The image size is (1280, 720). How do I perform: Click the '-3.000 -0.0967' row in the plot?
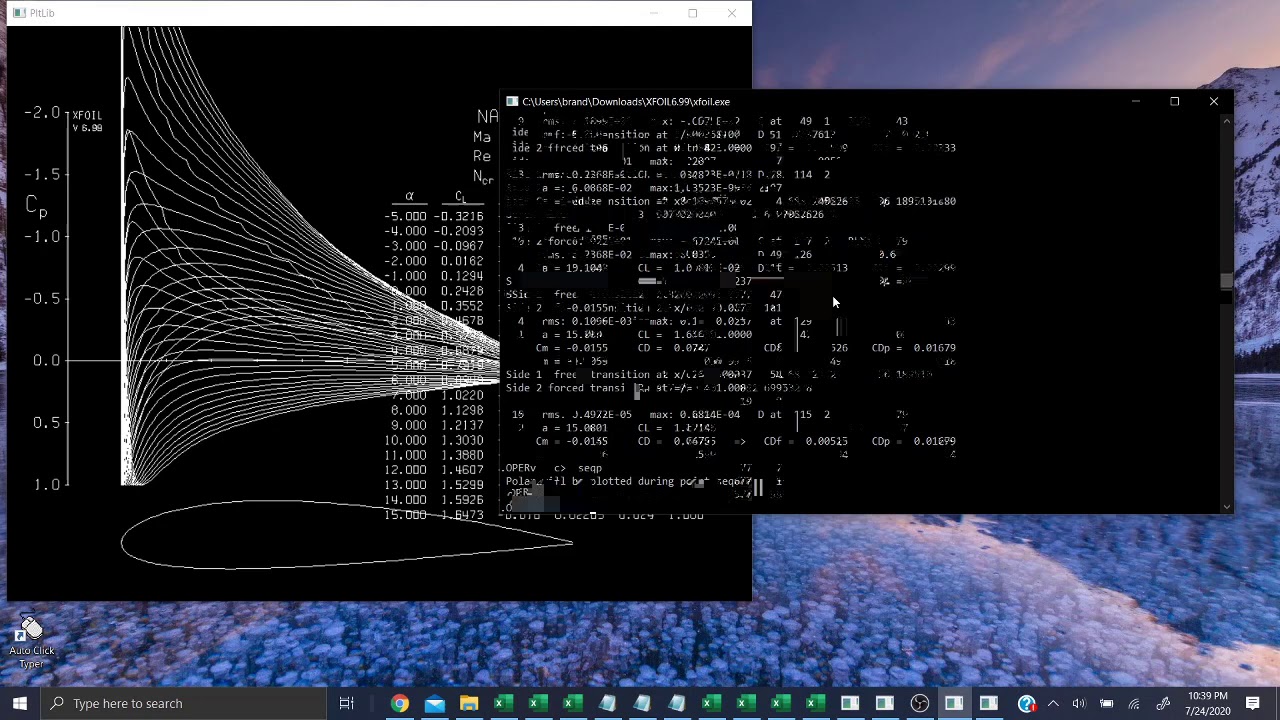434,246
